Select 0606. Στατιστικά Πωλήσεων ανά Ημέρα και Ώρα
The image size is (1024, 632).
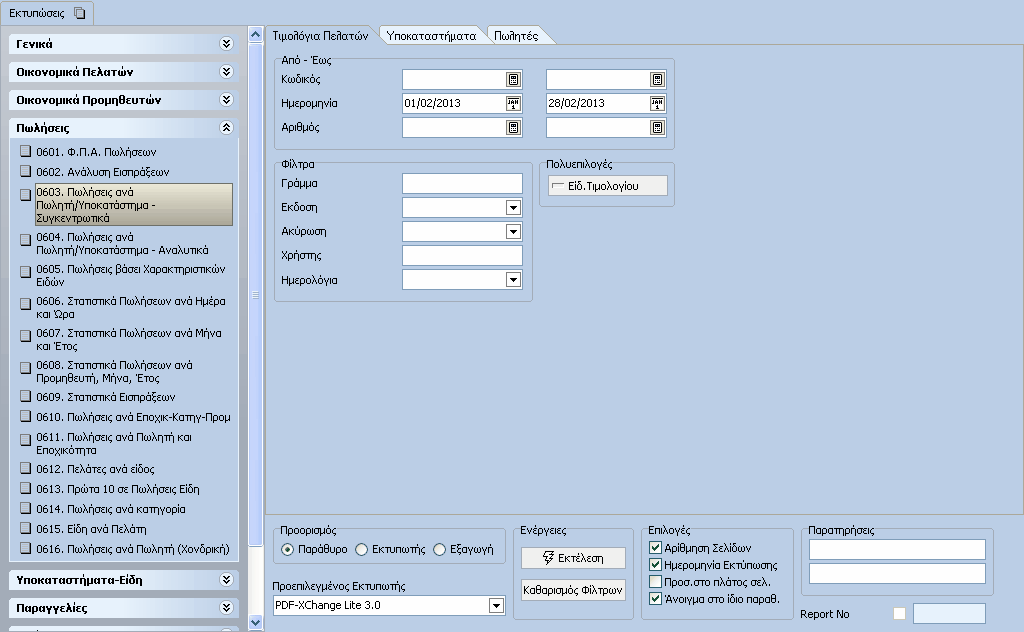pos(131,308)
